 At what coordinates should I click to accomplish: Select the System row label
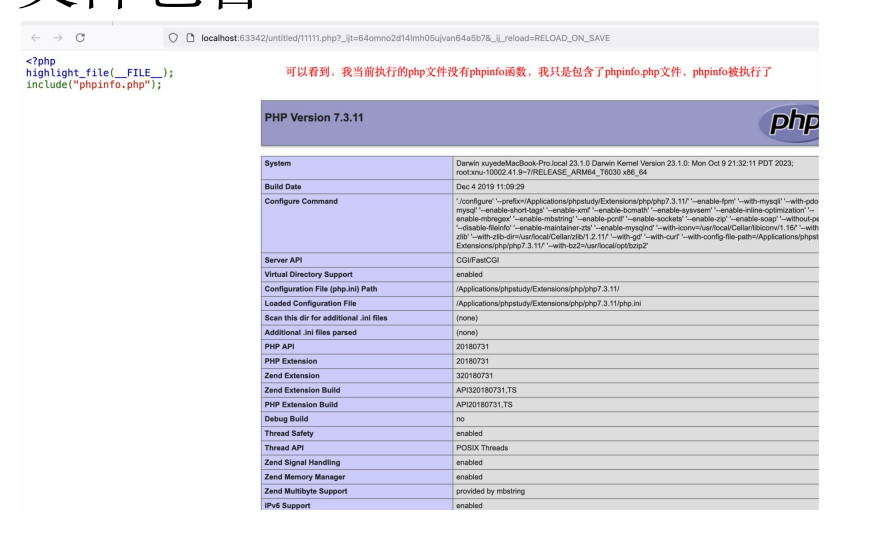point(278,163)
